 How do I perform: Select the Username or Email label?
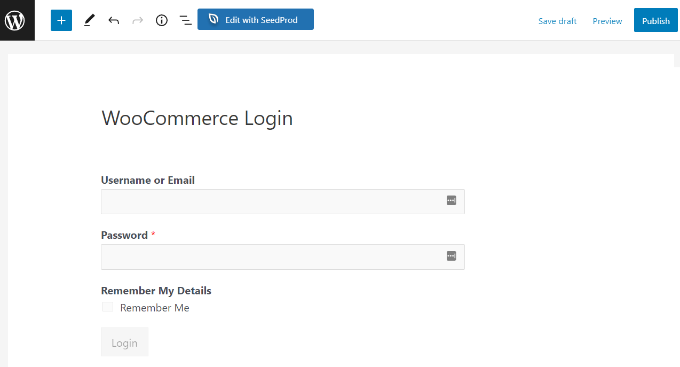coord(148,180)
